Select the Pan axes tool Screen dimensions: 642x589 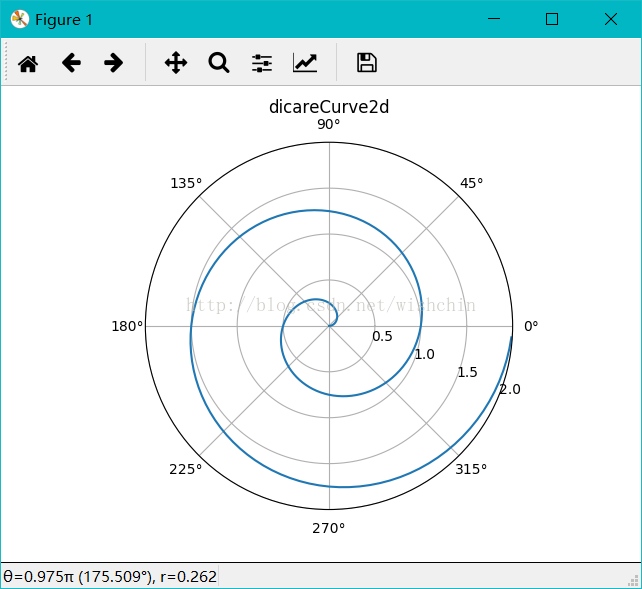[176, 63]
